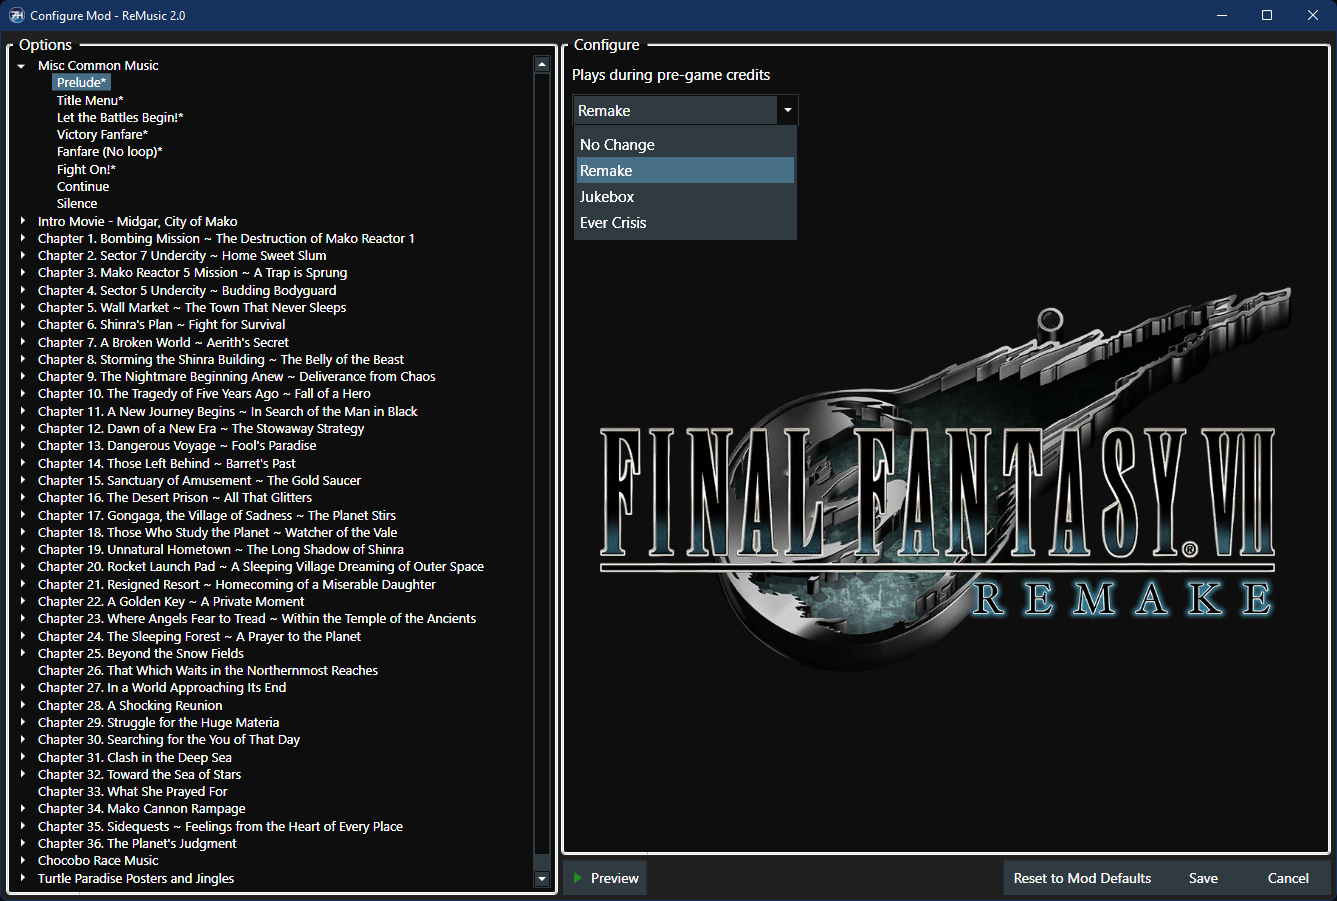
Task: Expand Intro Movie - Midgar, City of Mako
Action: point(22,221)
